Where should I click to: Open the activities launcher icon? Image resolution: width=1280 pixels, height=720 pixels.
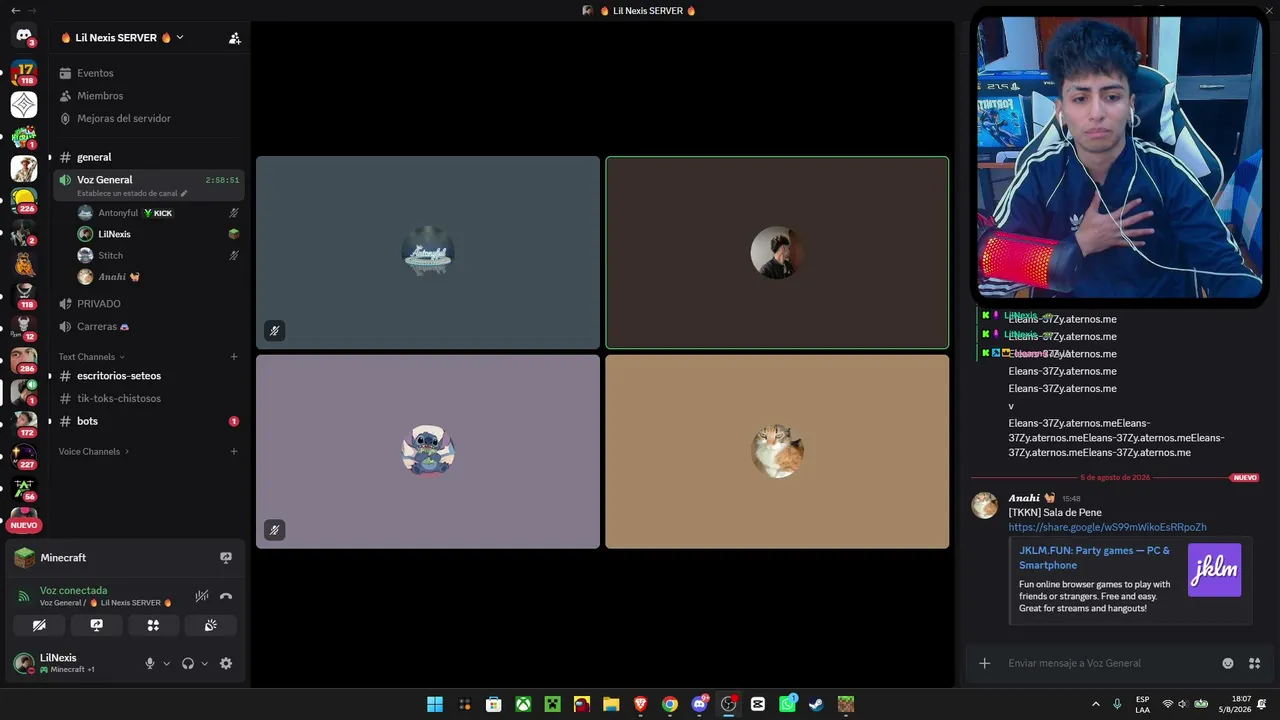tap(153, 625)
